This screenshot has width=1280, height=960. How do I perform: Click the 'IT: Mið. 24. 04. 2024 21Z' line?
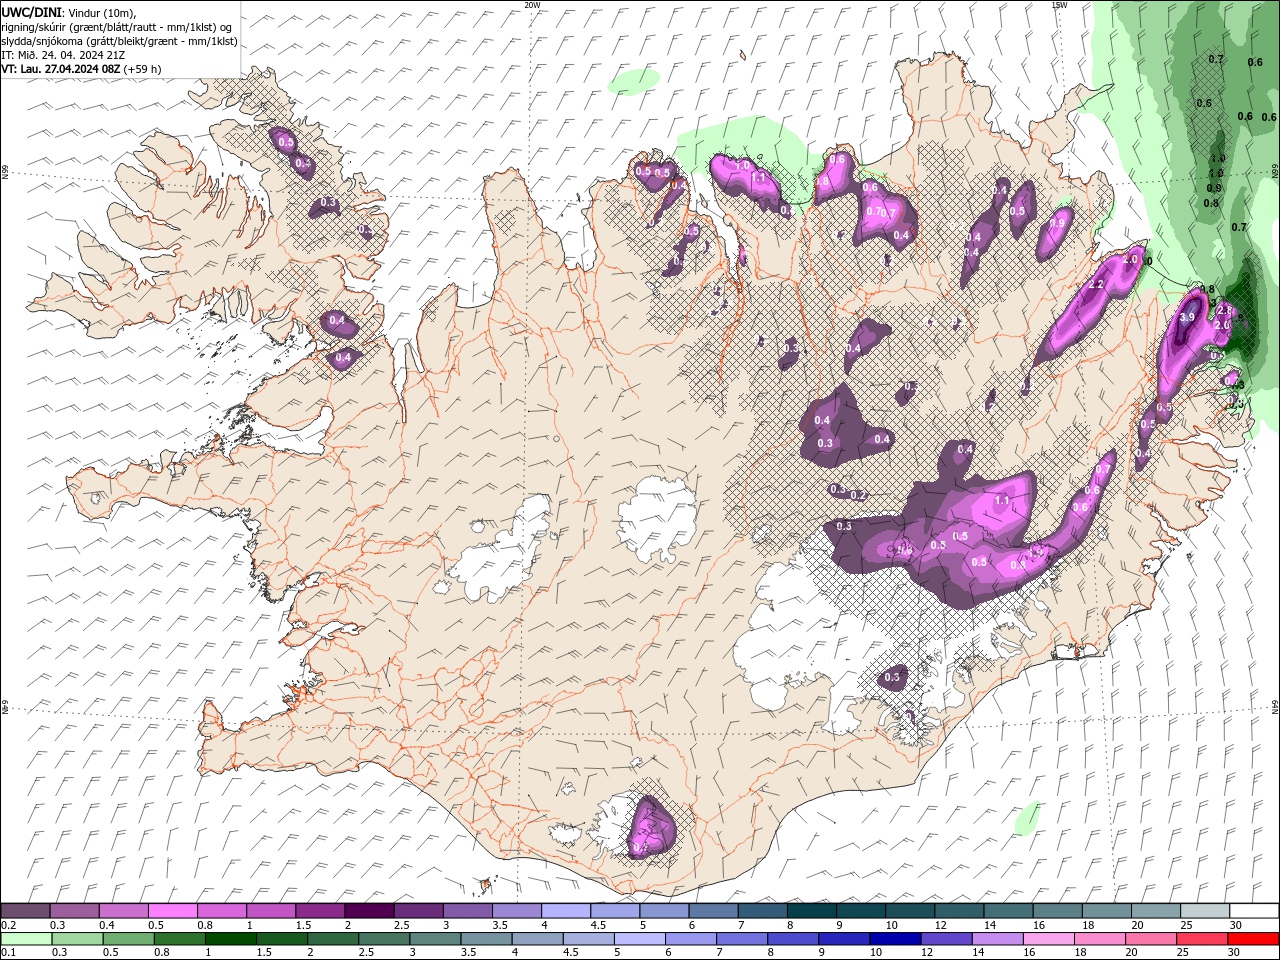[x=63, y=55]
